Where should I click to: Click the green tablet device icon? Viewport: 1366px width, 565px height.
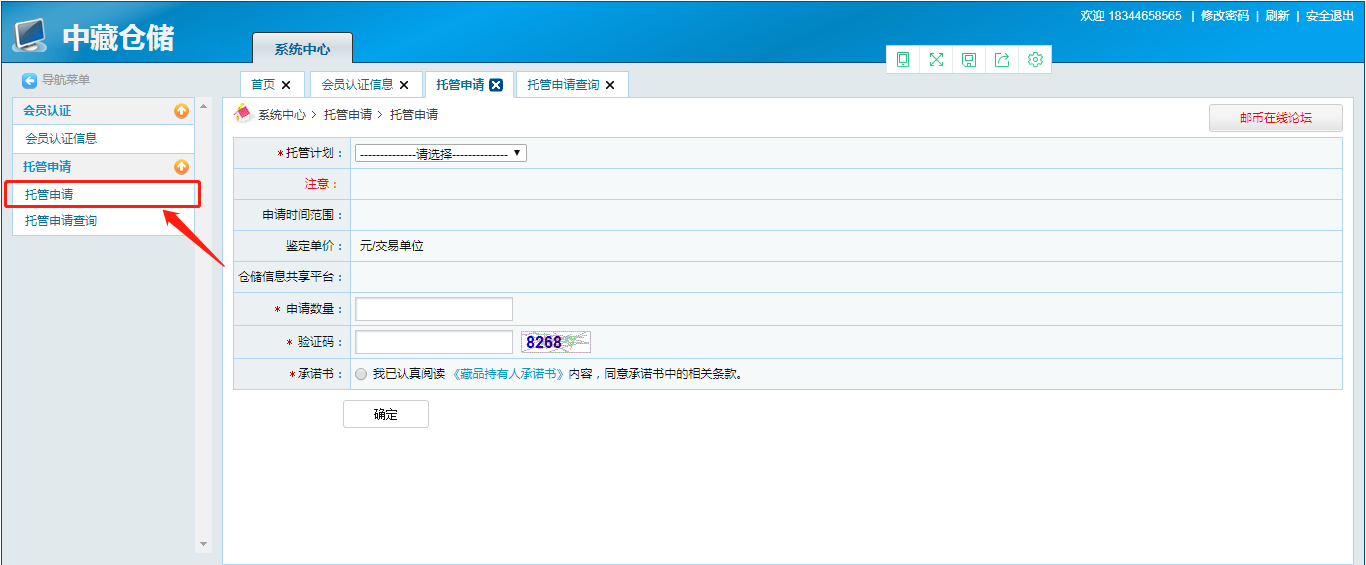903,60
